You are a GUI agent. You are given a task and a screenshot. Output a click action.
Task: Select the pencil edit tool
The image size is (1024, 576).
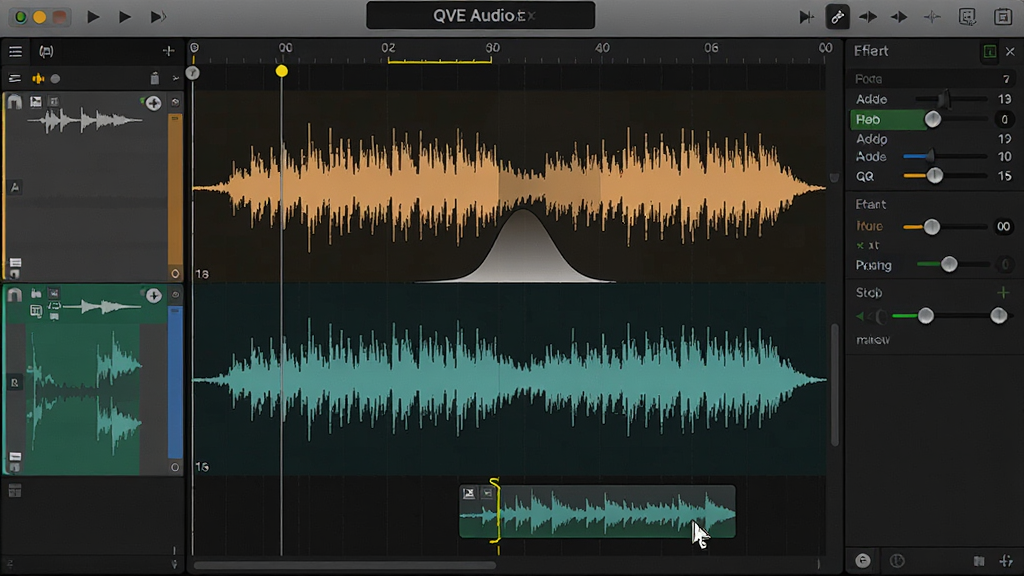click(837, 17)
